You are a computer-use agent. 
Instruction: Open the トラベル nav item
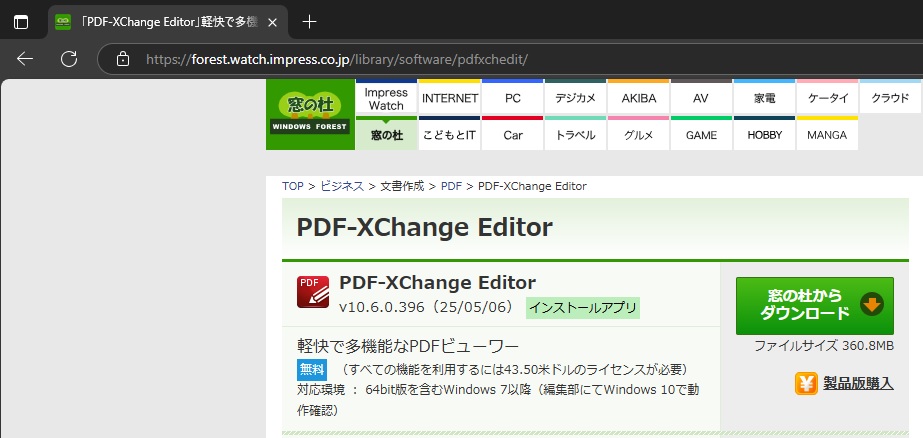(x=575, y=134)
